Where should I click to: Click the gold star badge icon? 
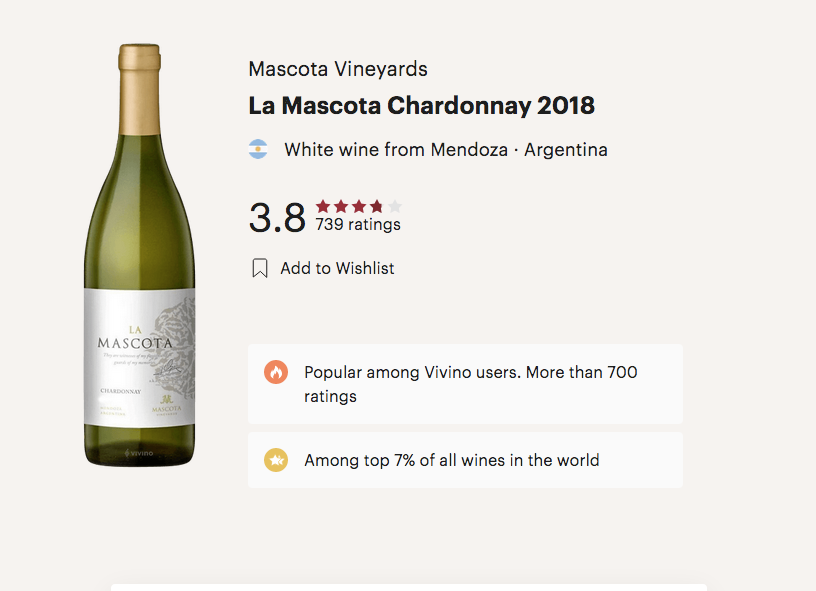tap(276, 460)
